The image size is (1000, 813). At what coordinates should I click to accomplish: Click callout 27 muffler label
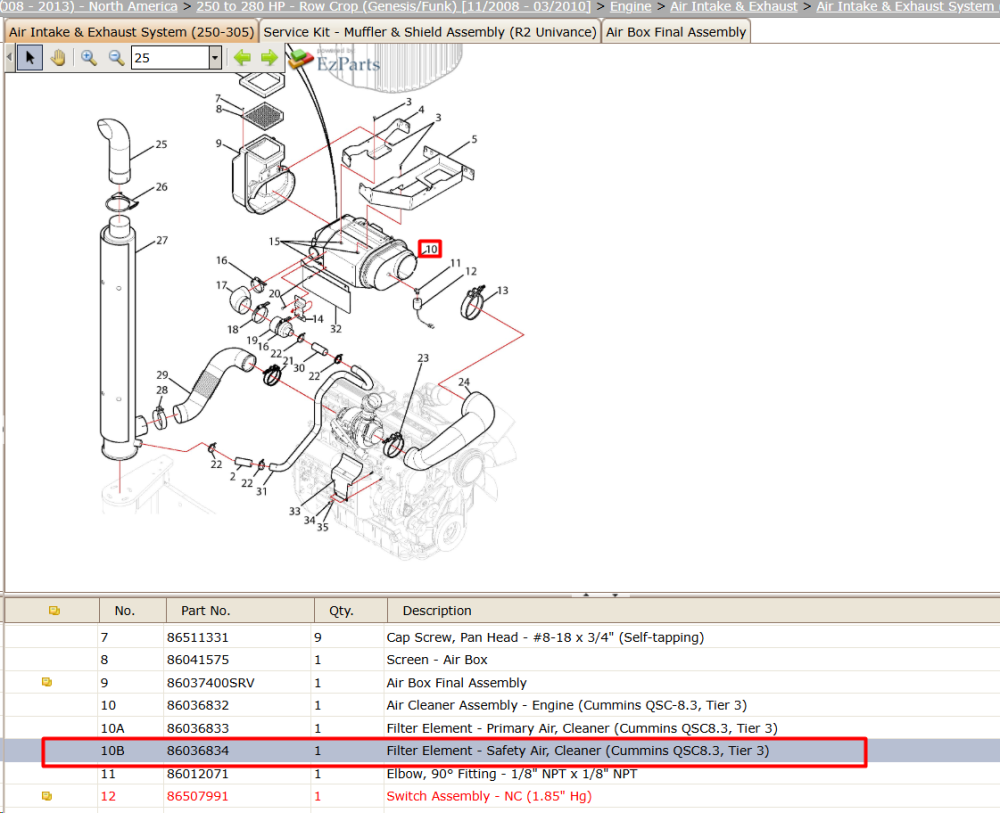pyautogui.click(x=162, y=240)
